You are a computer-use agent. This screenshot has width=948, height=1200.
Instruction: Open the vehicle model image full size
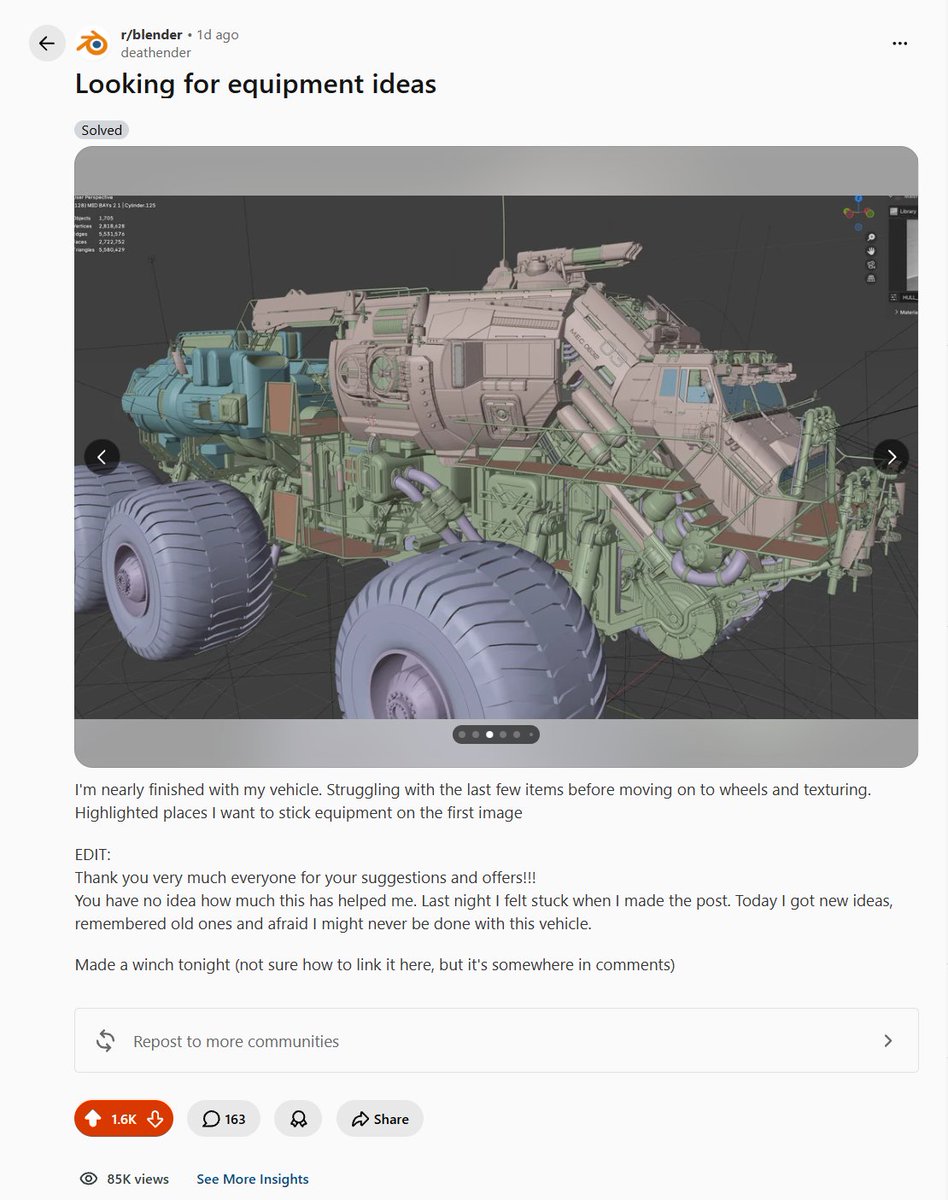[496, 457]
